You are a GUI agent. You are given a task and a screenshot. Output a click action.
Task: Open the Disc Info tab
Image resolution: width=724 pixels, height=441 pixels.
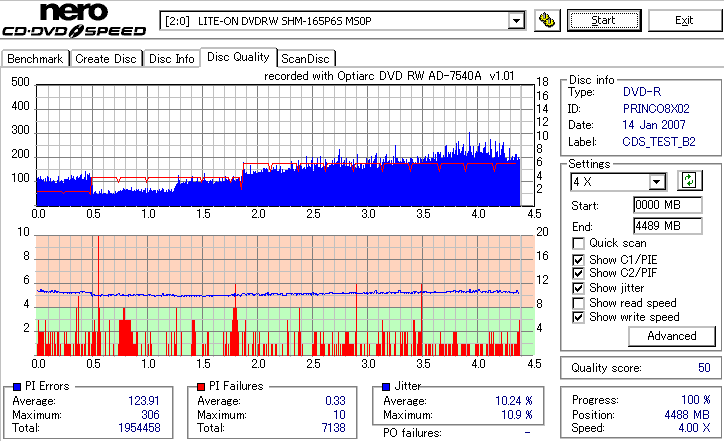pos(171,59)
